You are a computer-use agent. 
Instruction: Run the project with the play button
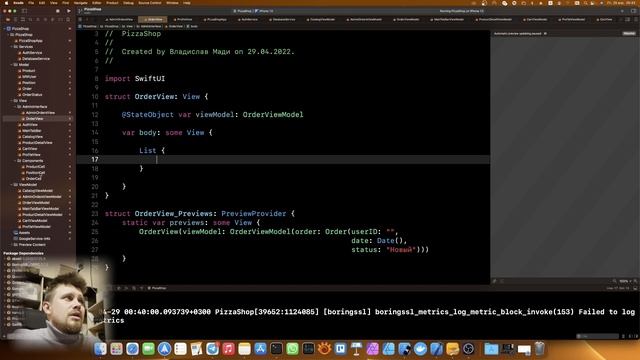click(x=69, y=11)
